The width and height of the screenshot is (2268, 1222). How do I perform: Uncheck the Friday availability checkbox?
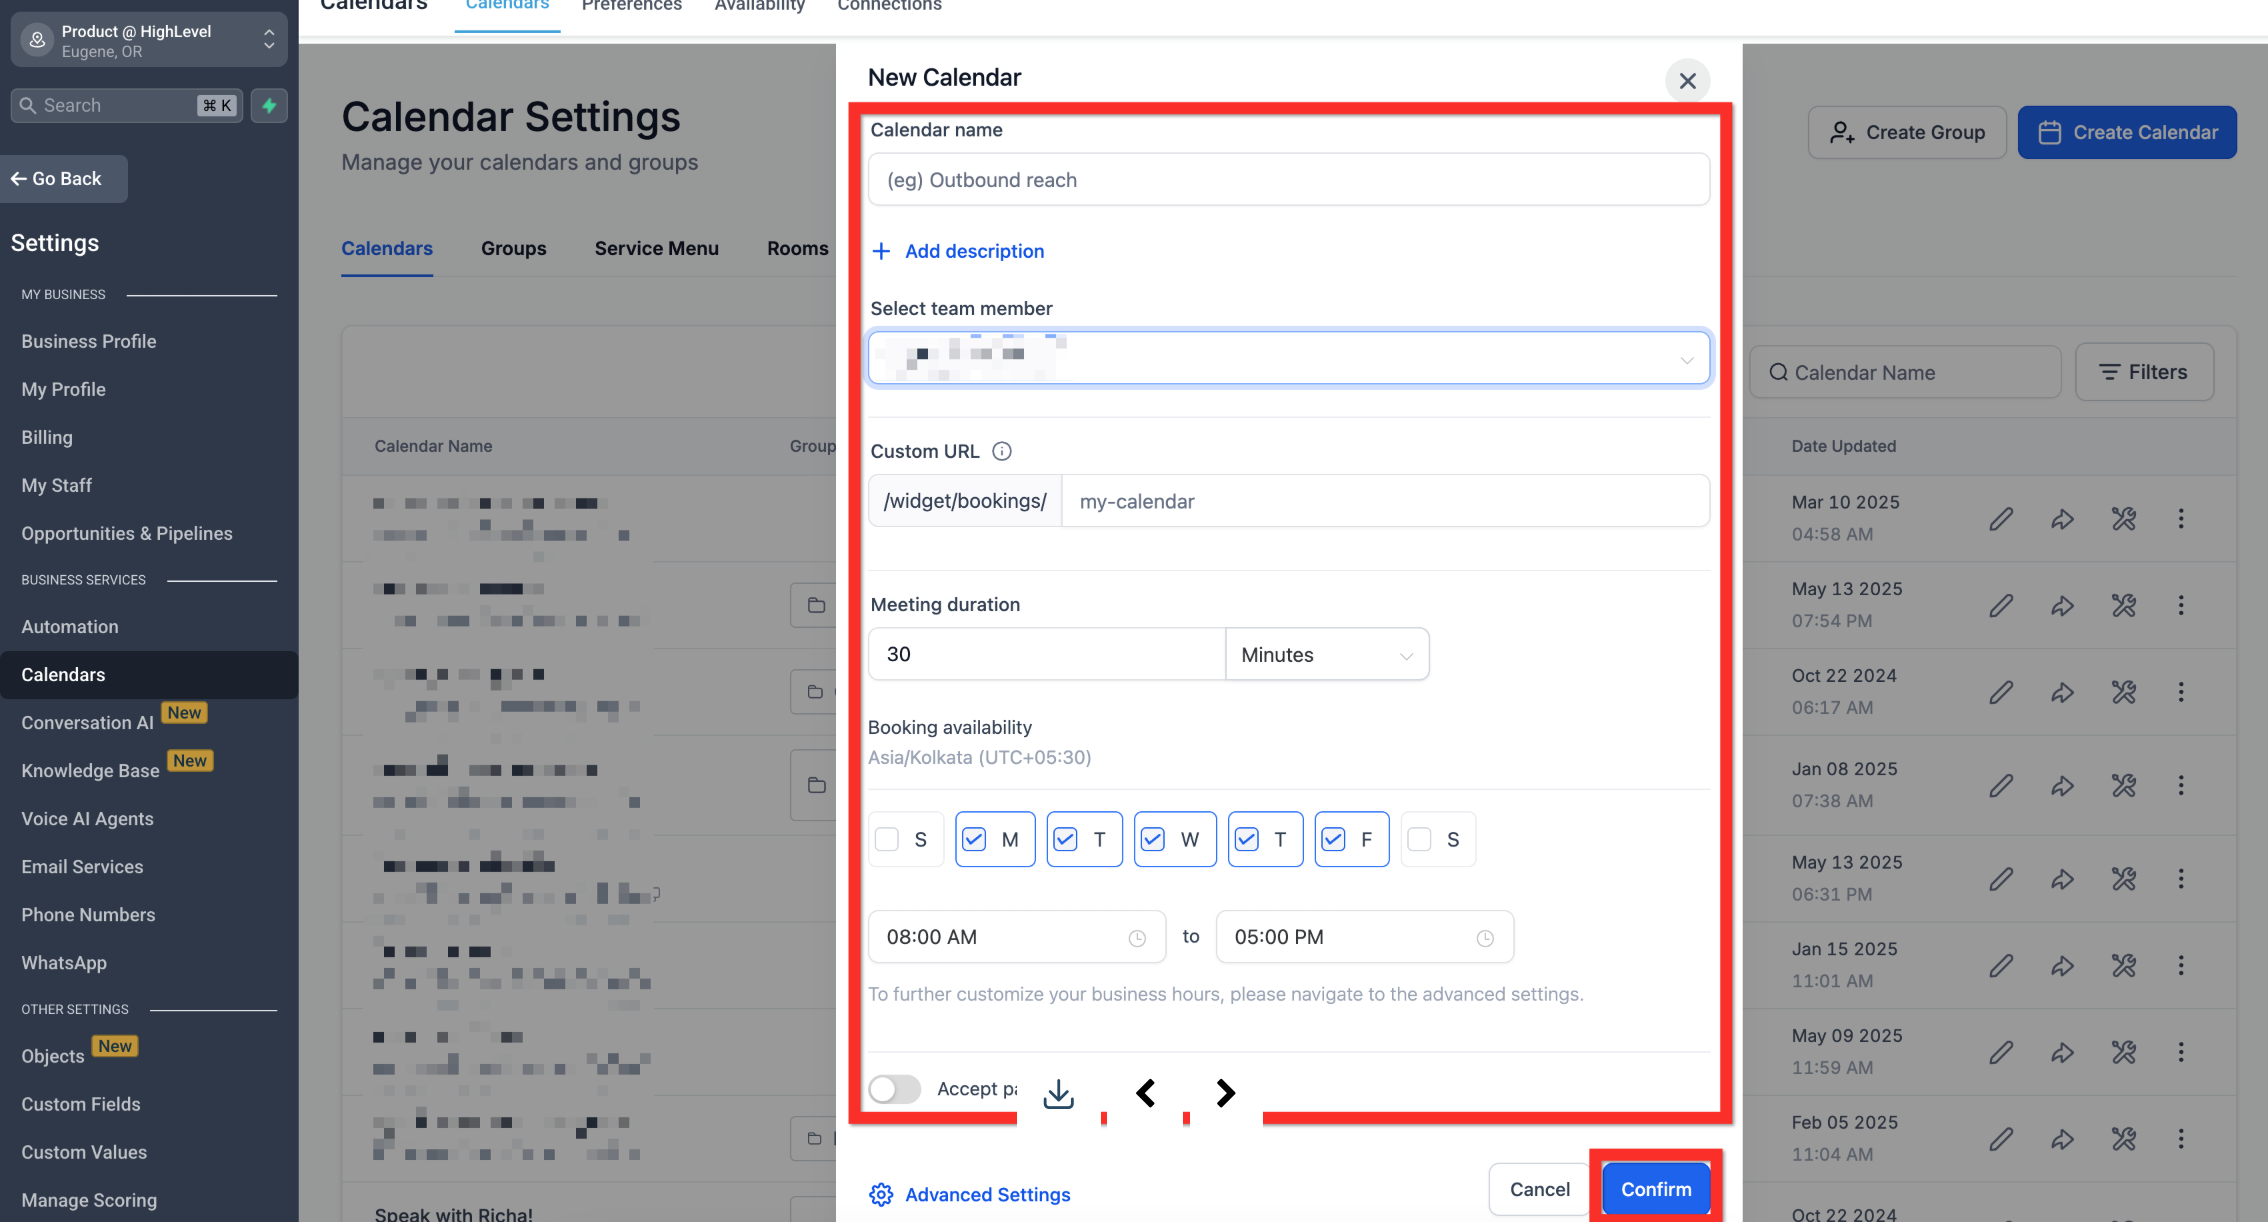coord(1333,839)
